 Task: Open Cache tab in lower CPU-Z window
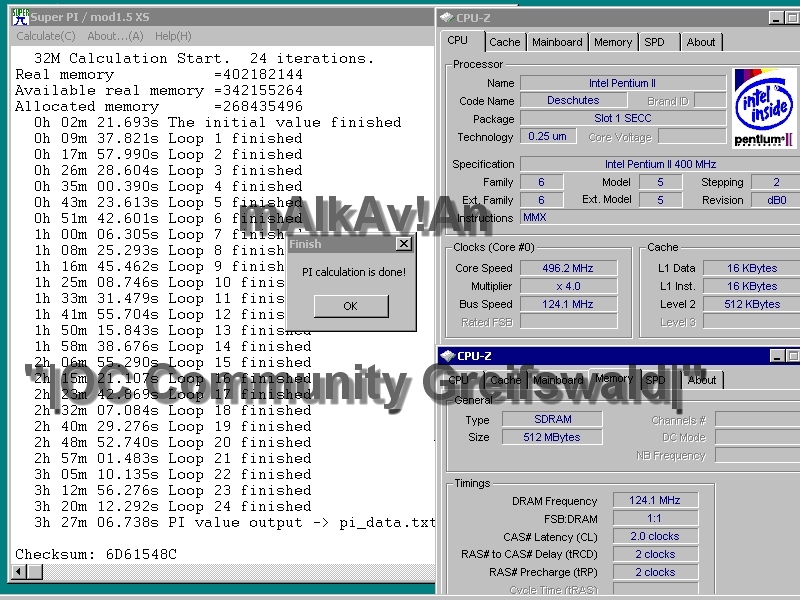click(506, 380)
